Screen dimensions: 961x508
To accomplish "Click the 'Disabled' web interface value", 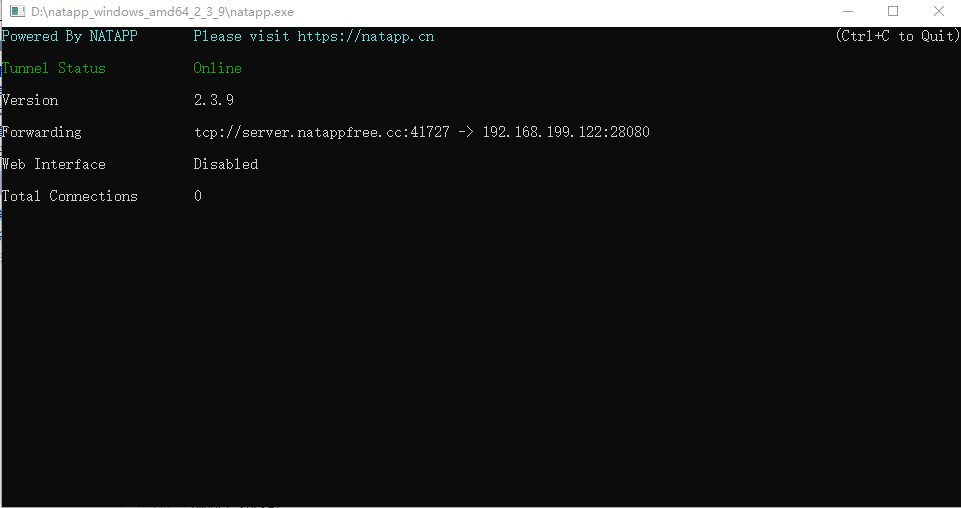I will click(x=226, y=164).
